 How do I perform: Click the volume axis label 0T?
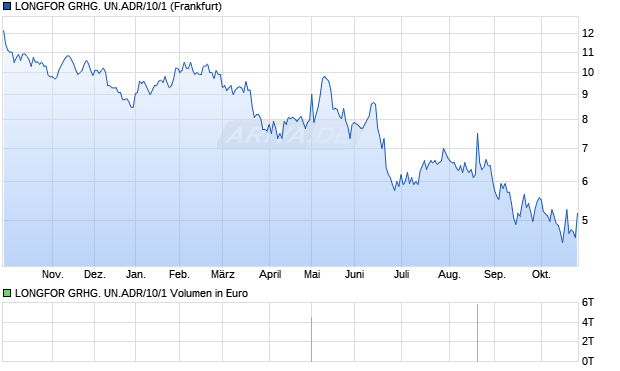(588, 361)
